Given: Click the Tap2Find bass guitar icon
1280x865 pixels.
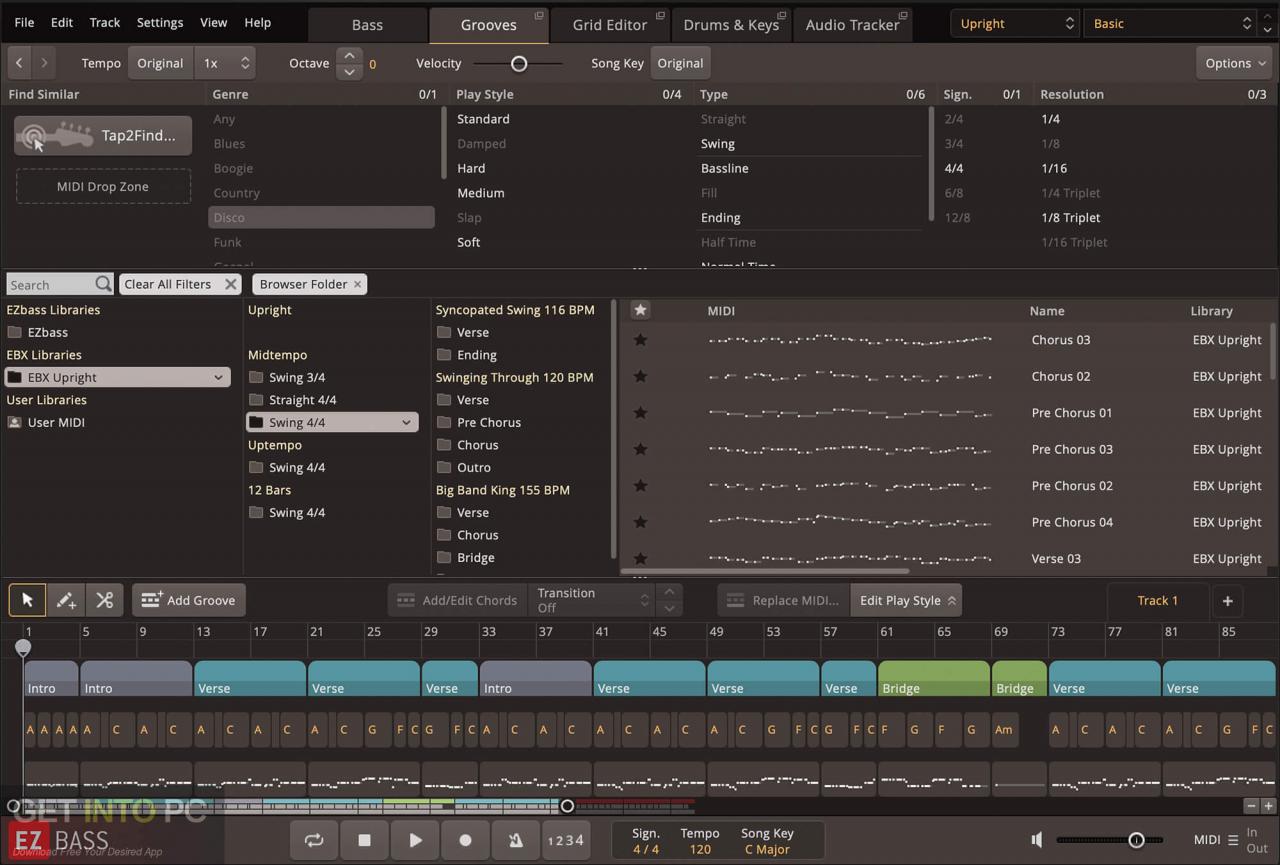Looking at the screenshot, I should click(55, 136).
